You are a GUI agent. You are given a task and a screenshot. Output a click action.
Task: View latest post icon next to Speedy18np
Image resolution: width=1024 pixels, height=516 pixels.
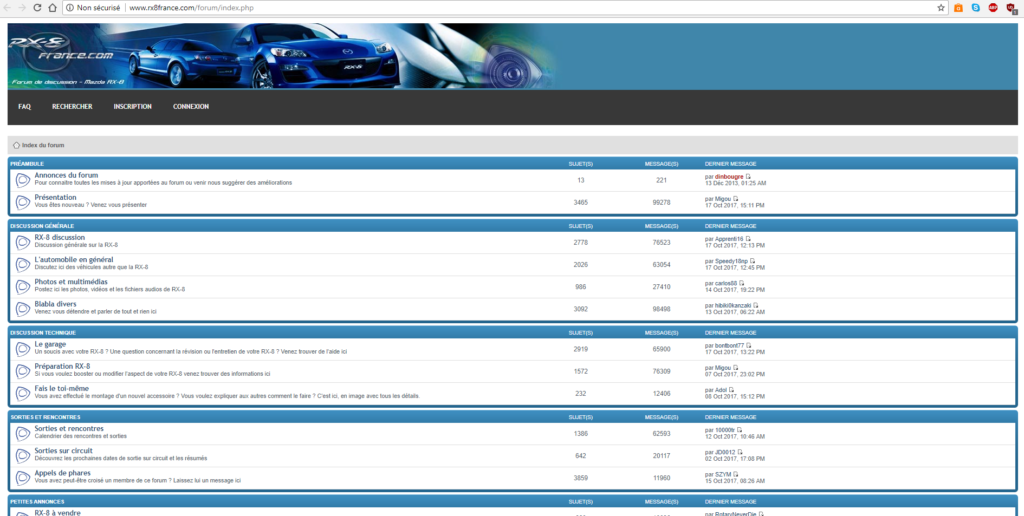point(752,261)
